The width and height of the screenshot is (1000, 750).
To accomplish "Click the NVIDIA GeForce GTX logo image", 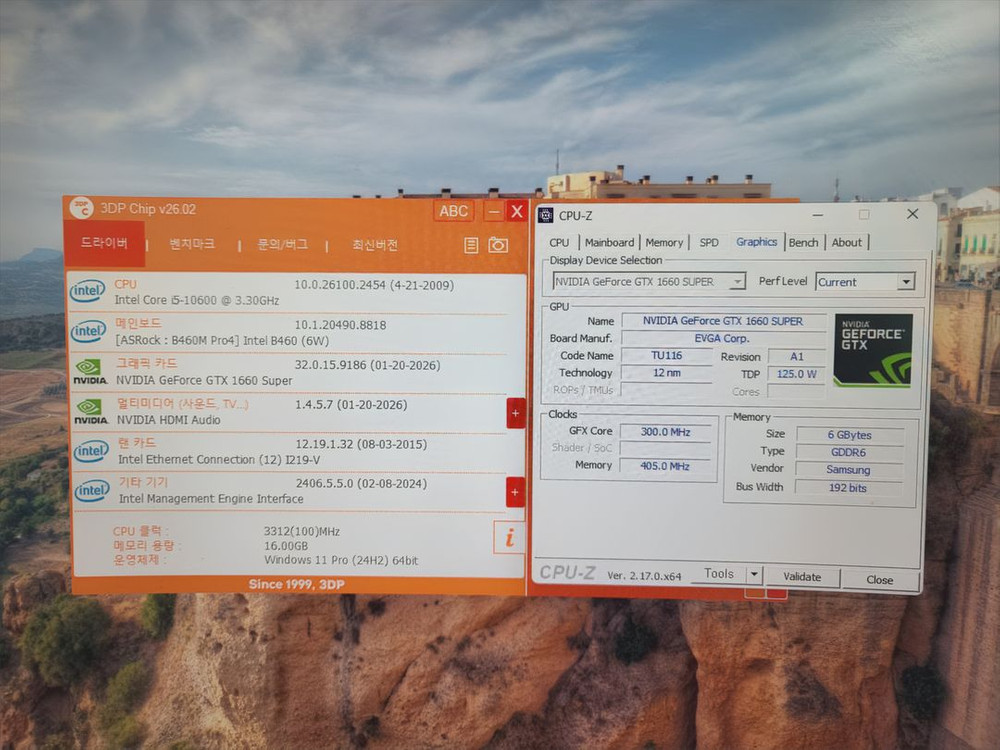I will click(x=872, y=350).
